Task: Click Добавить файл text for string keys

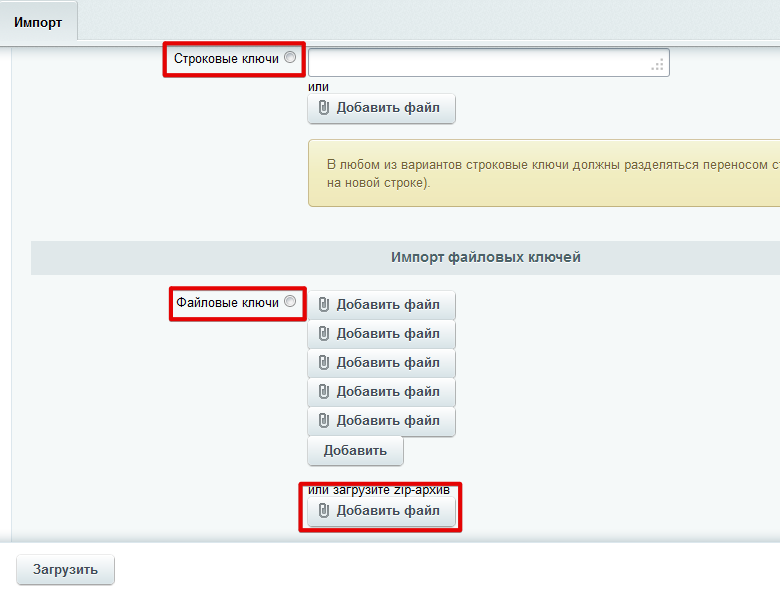Action: click(x=388, y=107)
